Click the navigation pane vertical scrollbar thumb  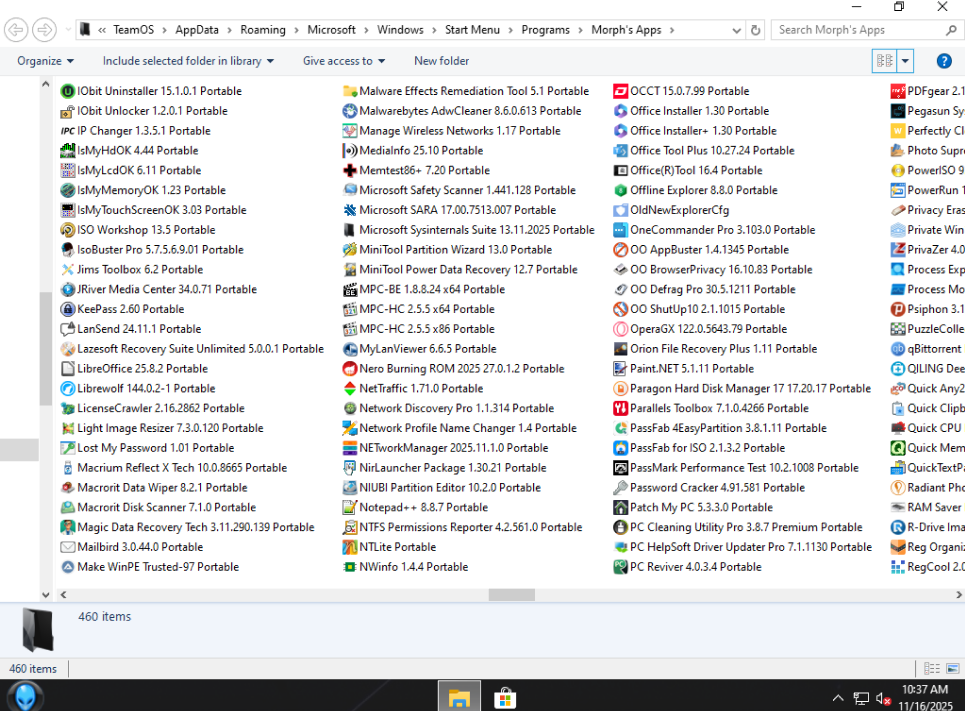pyautogui.click(x=46, y=348)
